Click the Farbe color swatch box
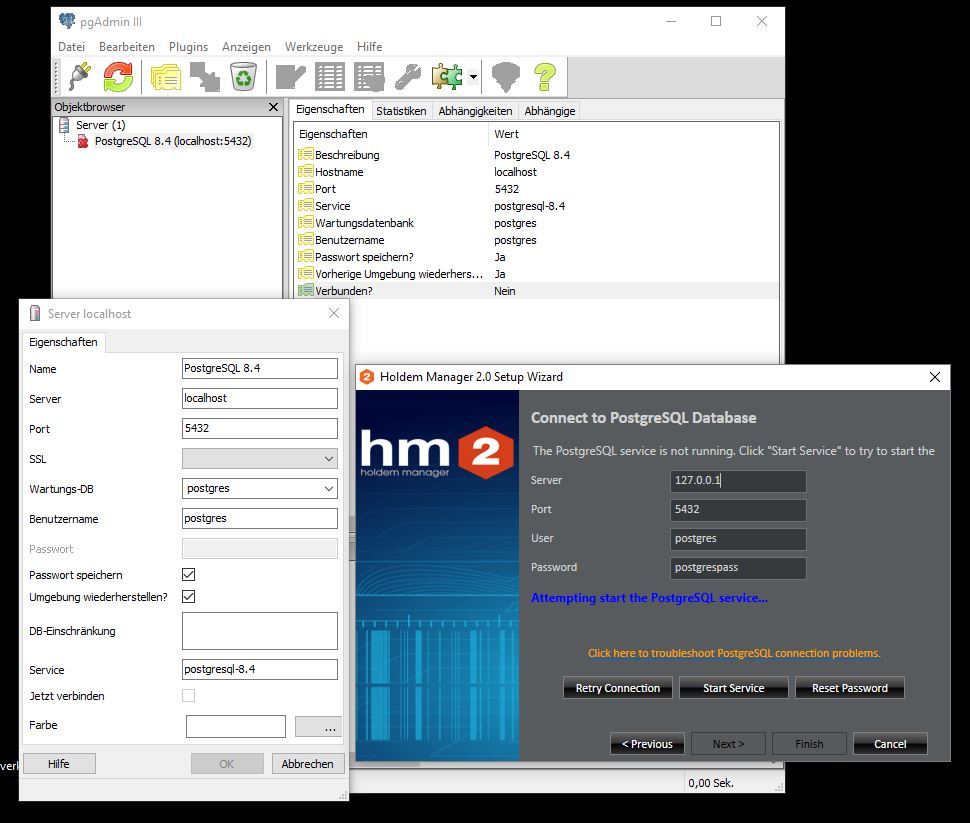970x823 pixels. pyautogui.click(x=236, y=726)
